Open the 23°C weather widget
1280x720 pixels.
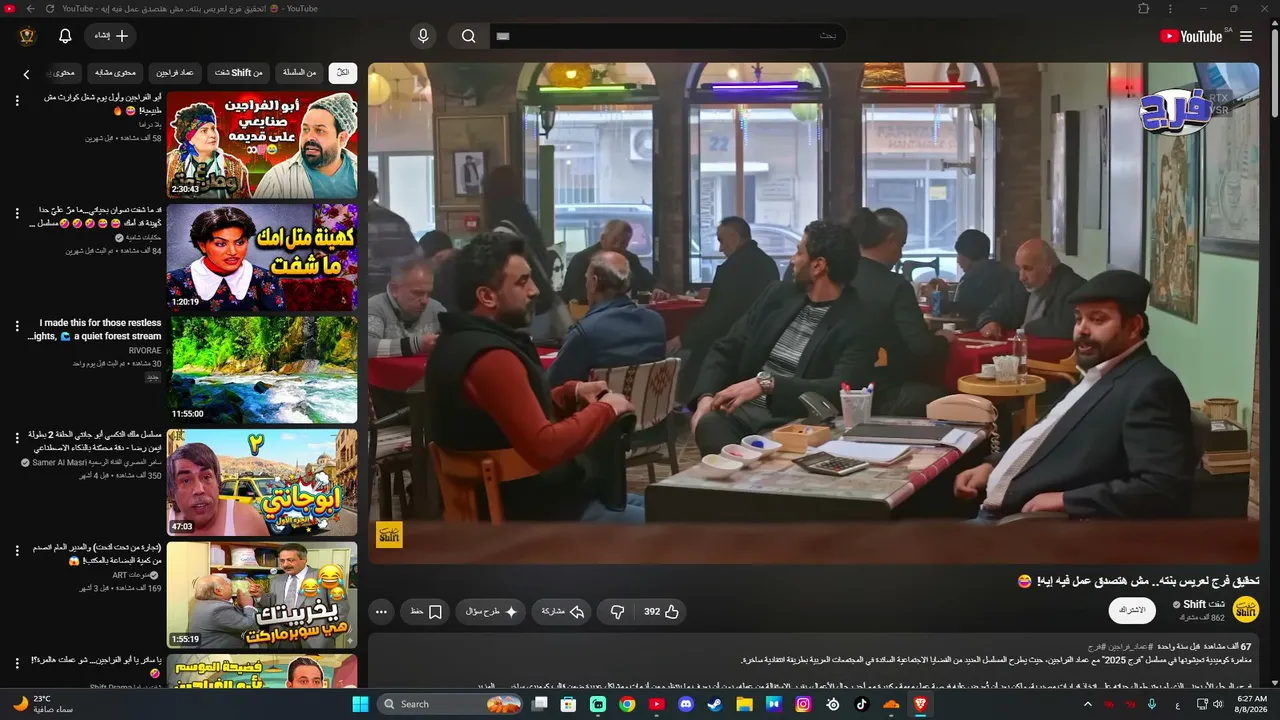(x=43, y=704)
